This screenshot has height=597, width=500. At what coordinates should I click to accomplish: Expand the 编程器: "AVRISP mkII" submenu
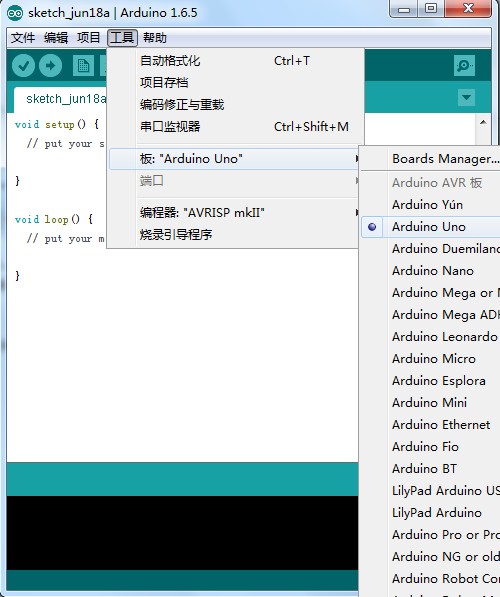[x=234, y=212]
